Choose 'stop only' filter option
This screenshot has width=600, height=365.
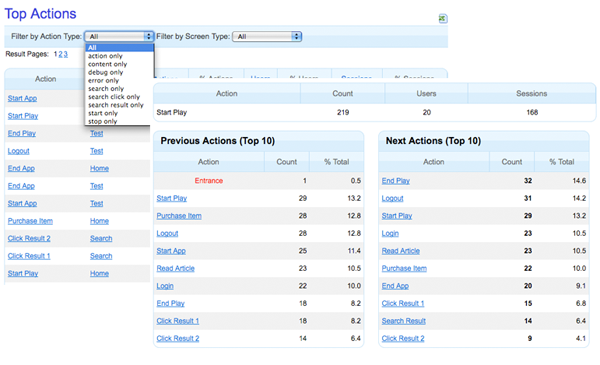(x=103, y=121)
